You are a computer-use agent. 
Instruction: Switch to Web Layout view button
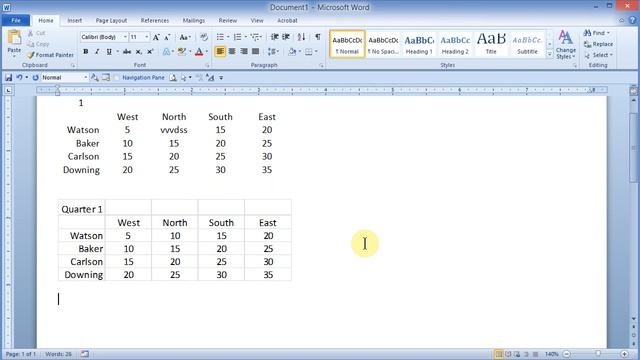517,354
